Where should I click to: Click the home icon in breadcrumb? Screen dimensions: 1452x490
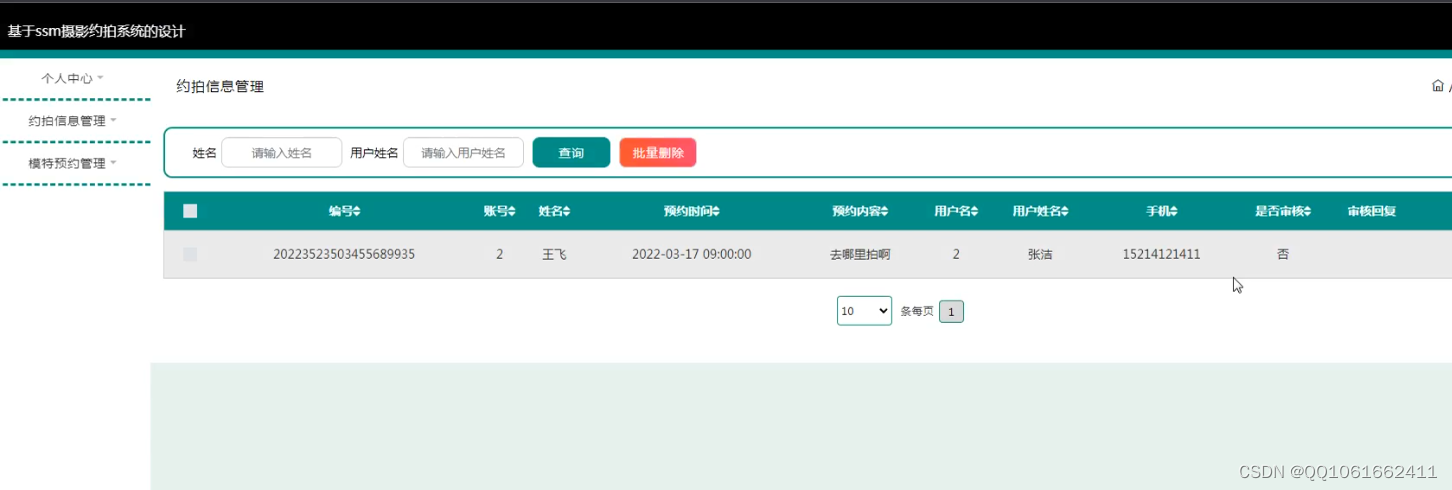(1437, 86)
